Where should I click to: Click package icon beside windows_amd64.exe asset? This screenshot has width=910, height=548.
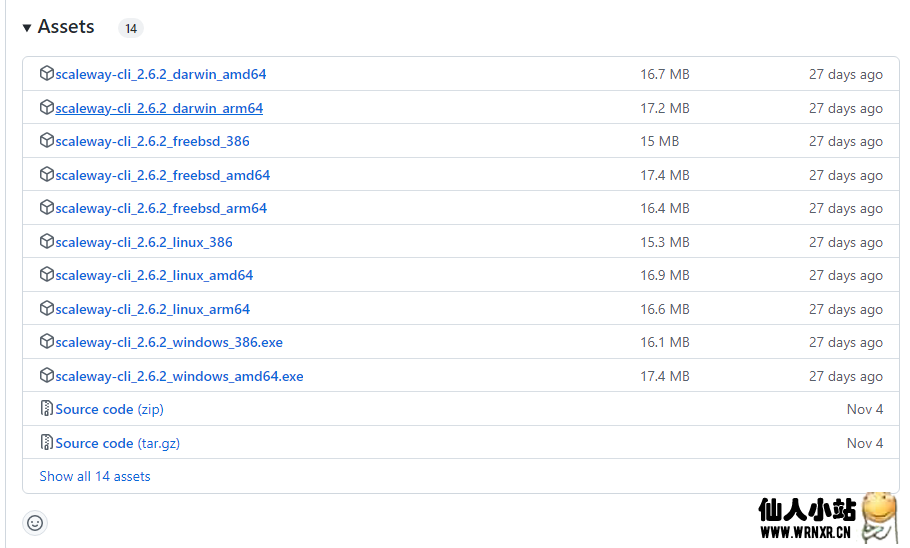click(47, 376)
